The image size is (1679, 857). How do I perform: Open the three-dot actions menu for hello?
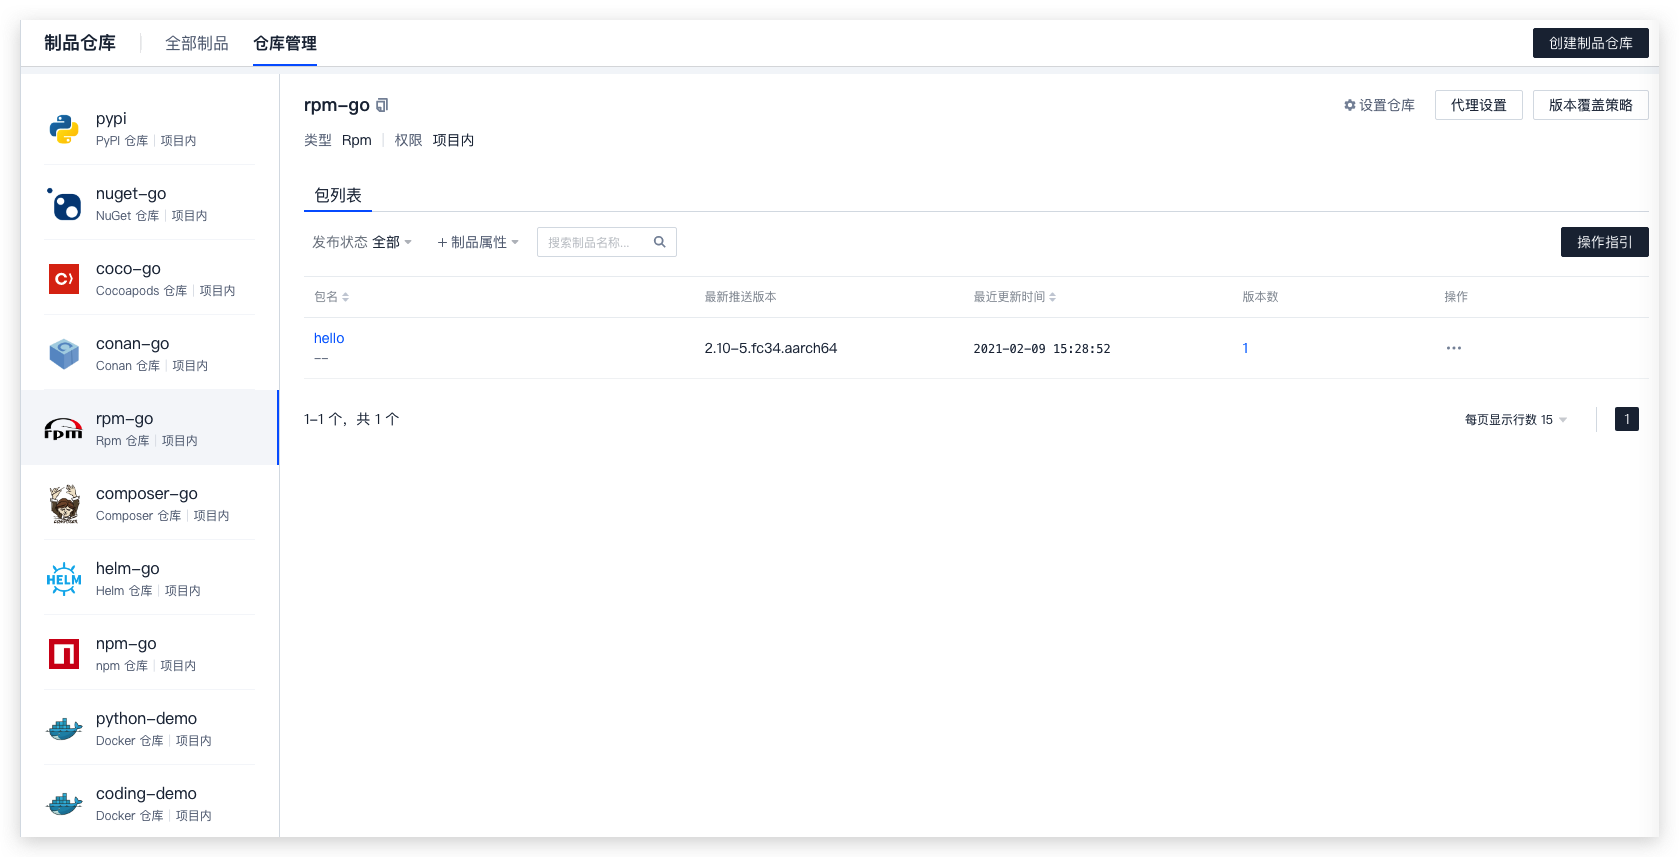(x=1454, y=348)
